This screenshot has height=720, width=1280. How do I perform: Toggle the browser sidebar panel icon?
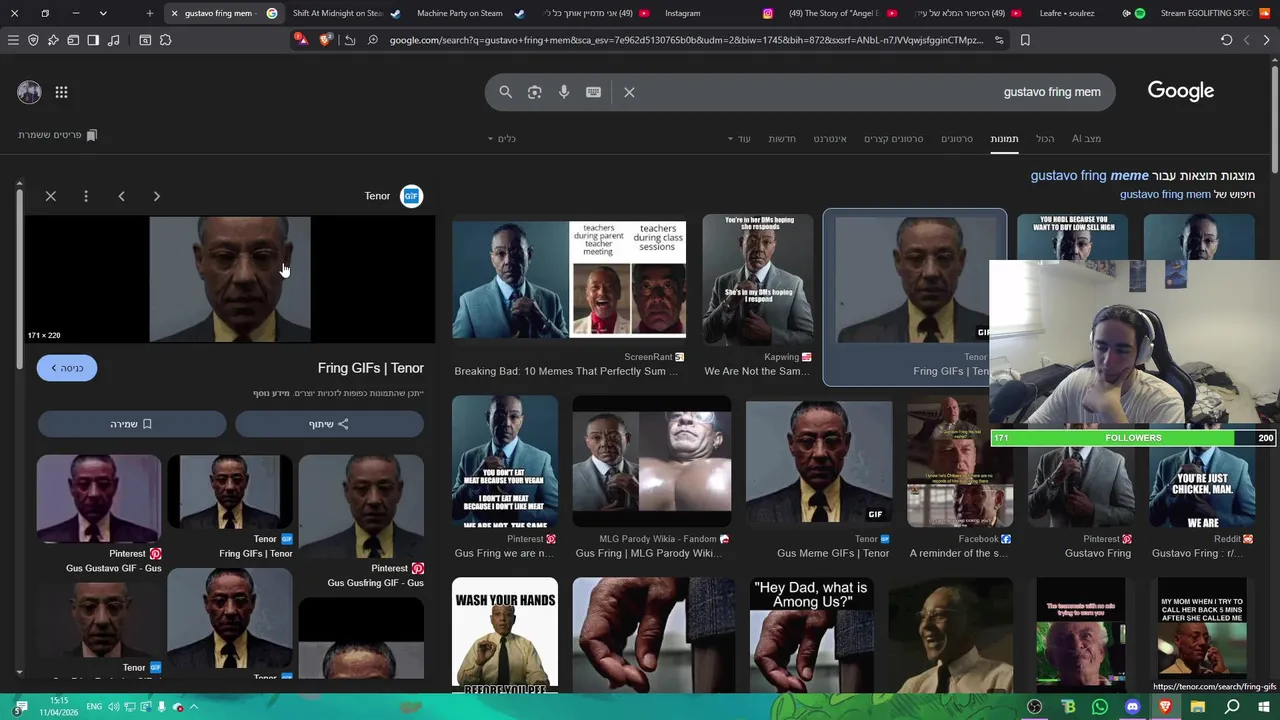coord(93,40)
